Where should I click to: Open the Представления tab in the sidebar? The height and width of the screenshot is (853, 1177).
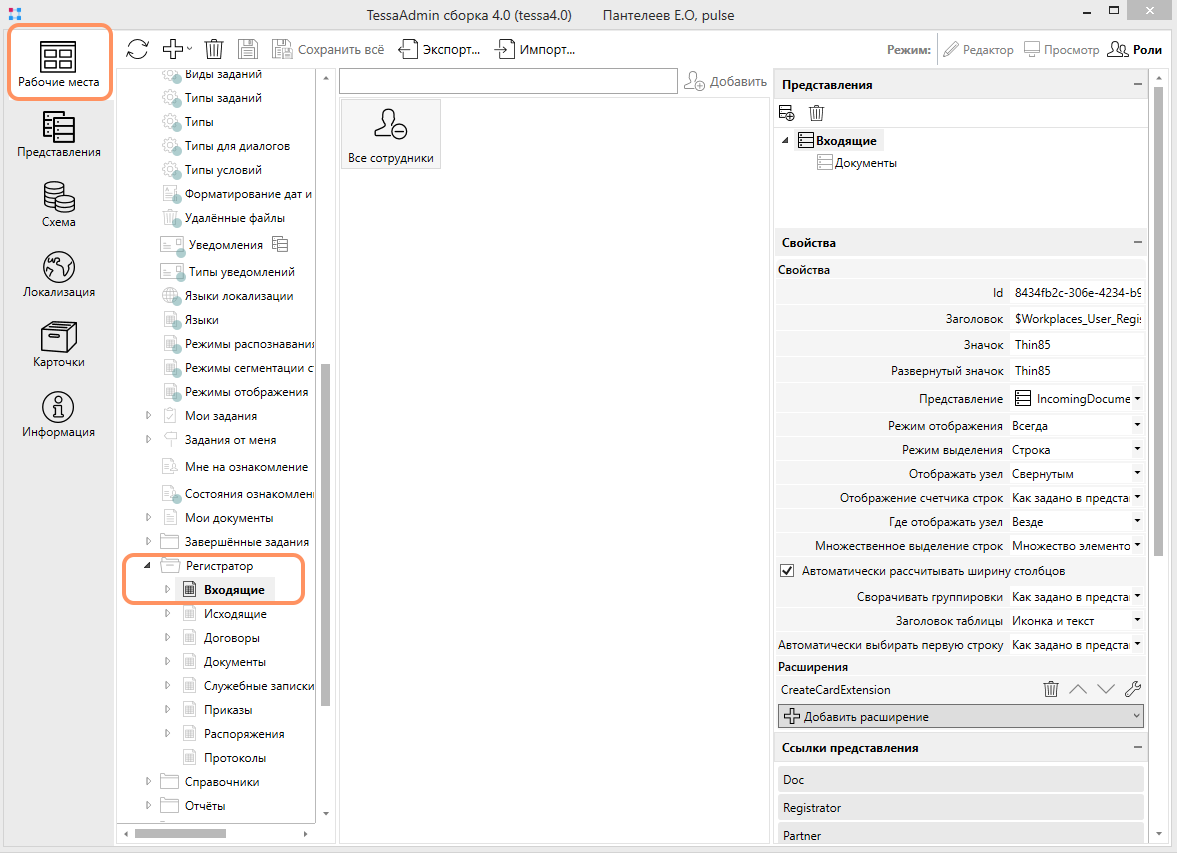coord(58,135)
